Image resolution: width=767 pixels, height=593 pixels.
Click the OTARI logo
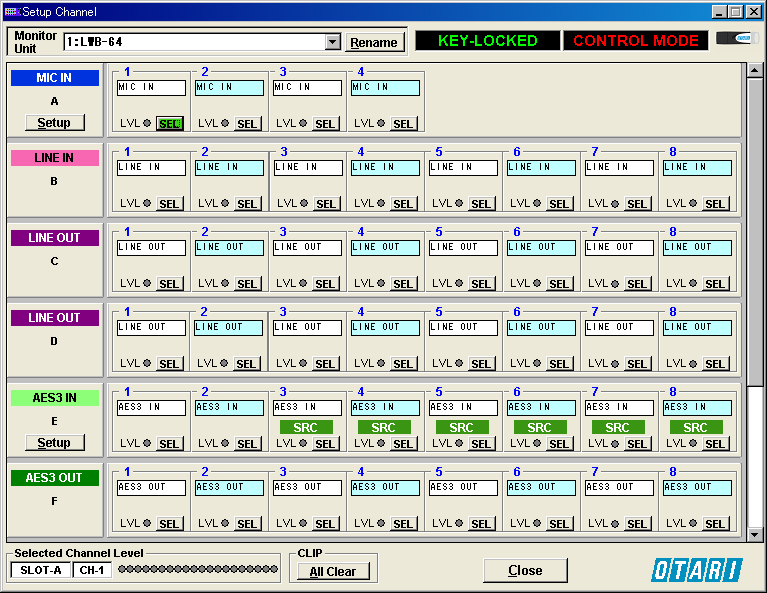pyautogui.click(x=697, y=570)
